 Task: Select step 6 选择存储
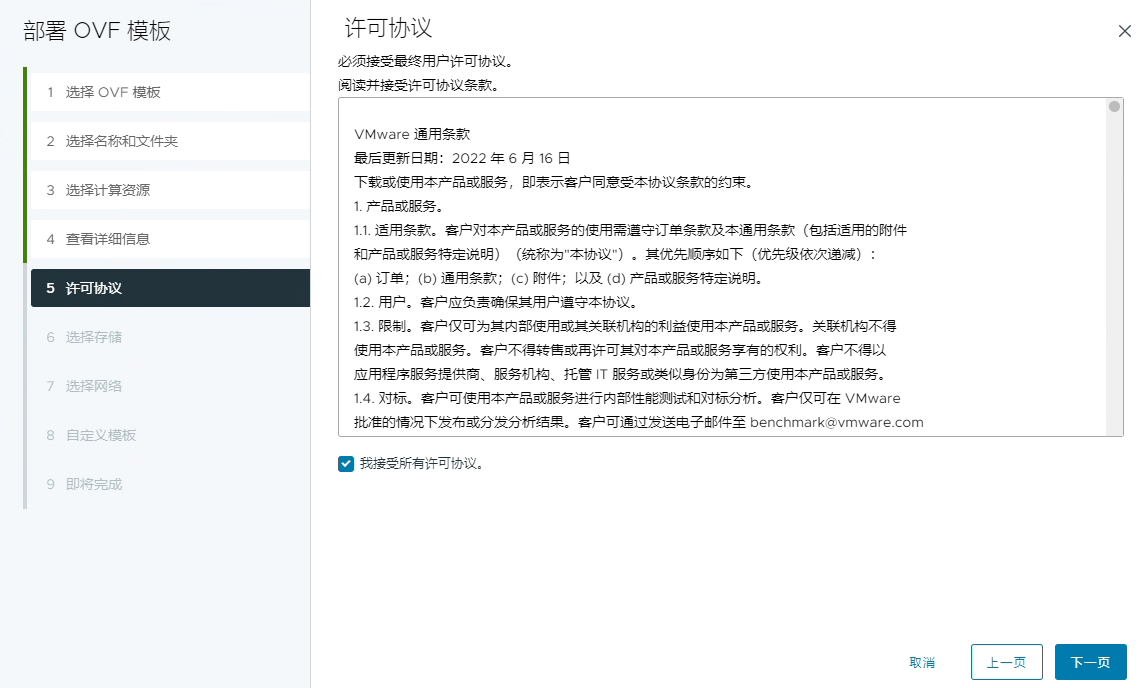click(170, 337)
